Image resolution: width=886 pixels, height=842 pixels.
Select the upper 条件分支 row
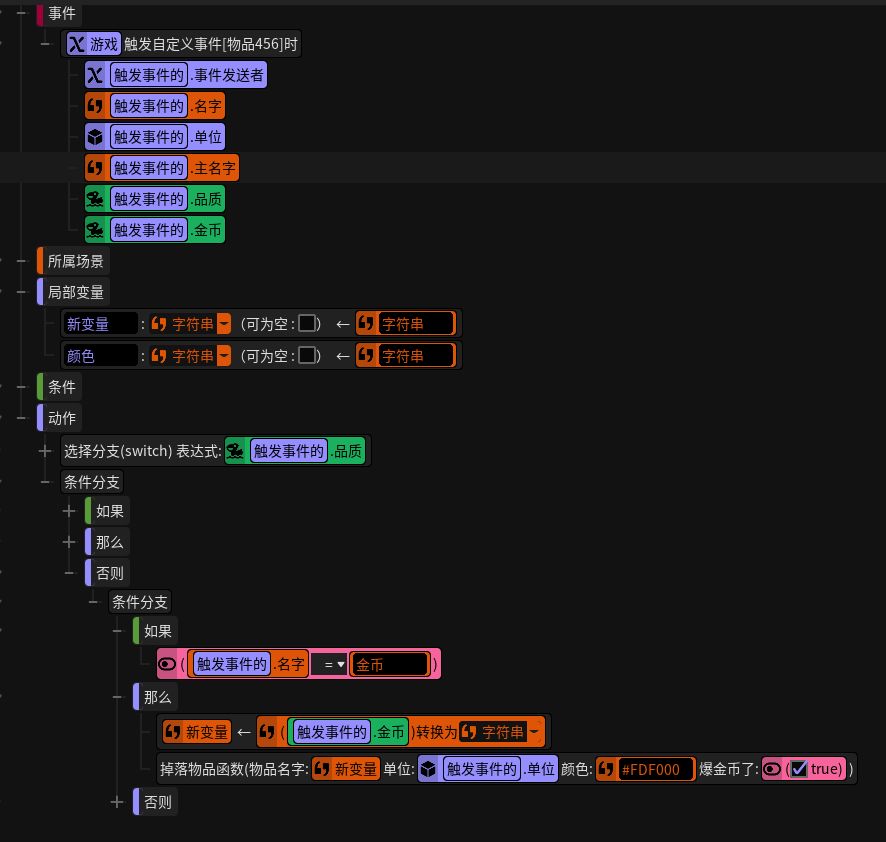click(92, 482)
